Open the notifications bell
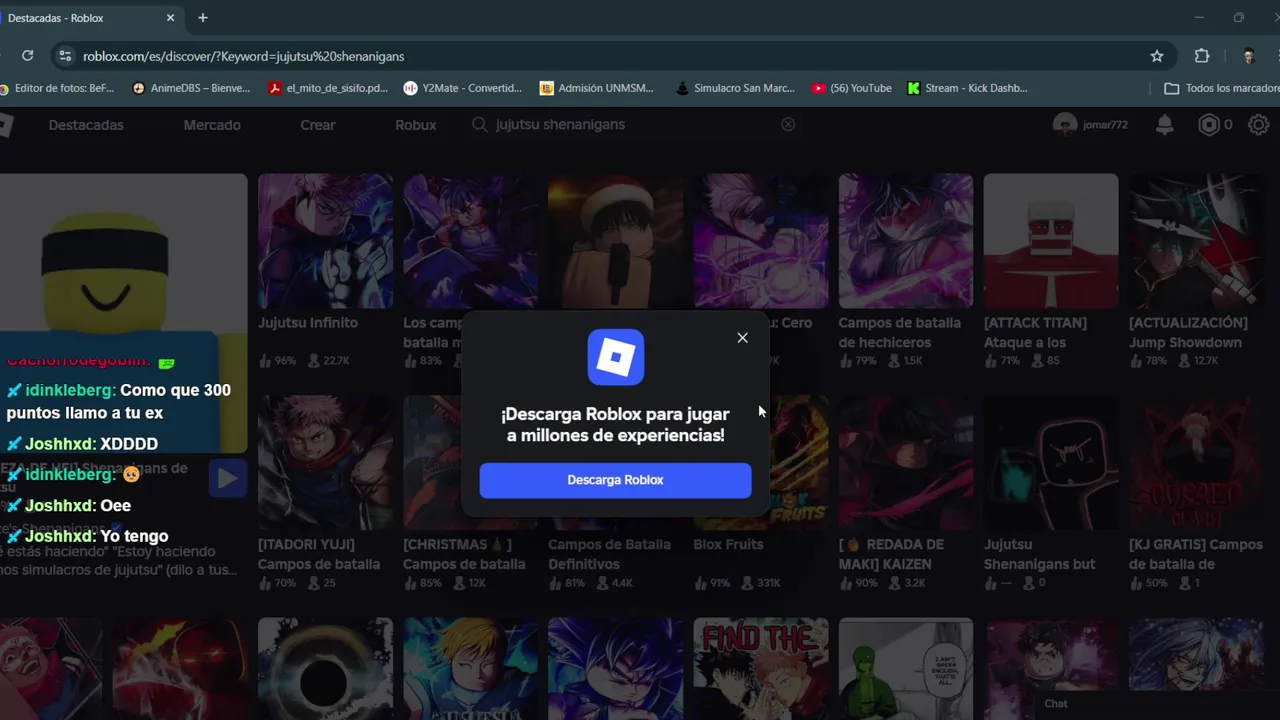 coord(1165,125)
